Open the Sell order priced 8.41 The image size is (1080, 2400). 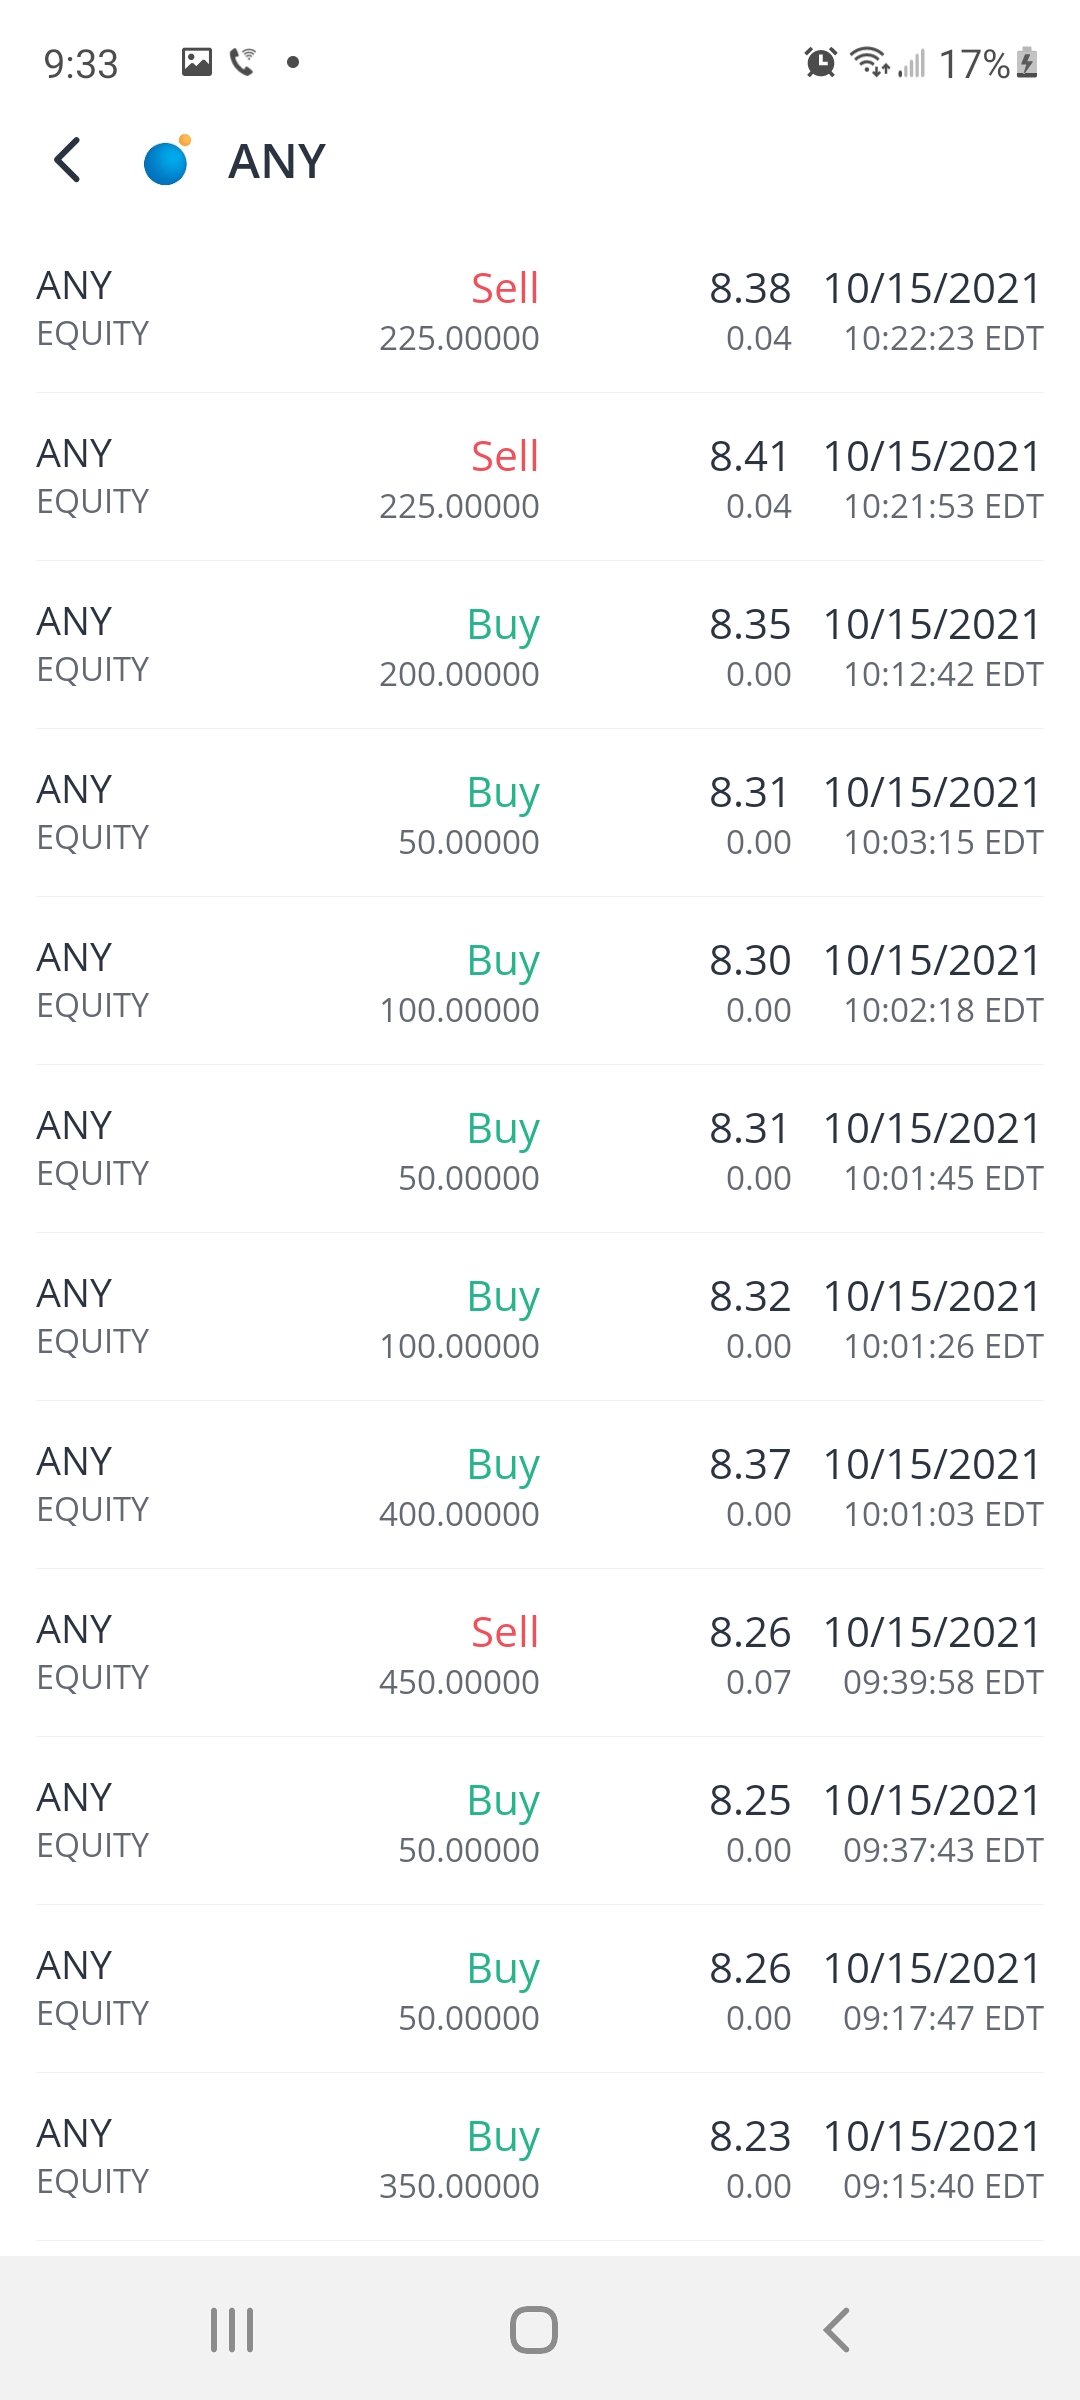pos(540,479)
